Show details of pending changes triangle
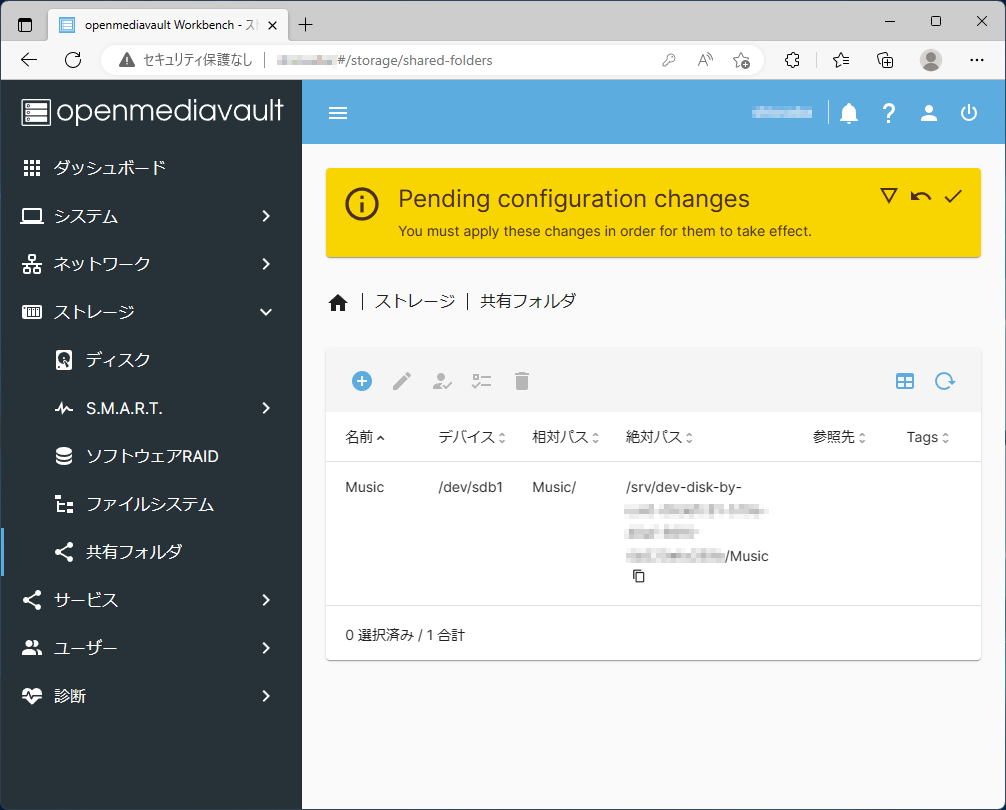The width and height of the screenshot is (1006, 810). [888, 196]
